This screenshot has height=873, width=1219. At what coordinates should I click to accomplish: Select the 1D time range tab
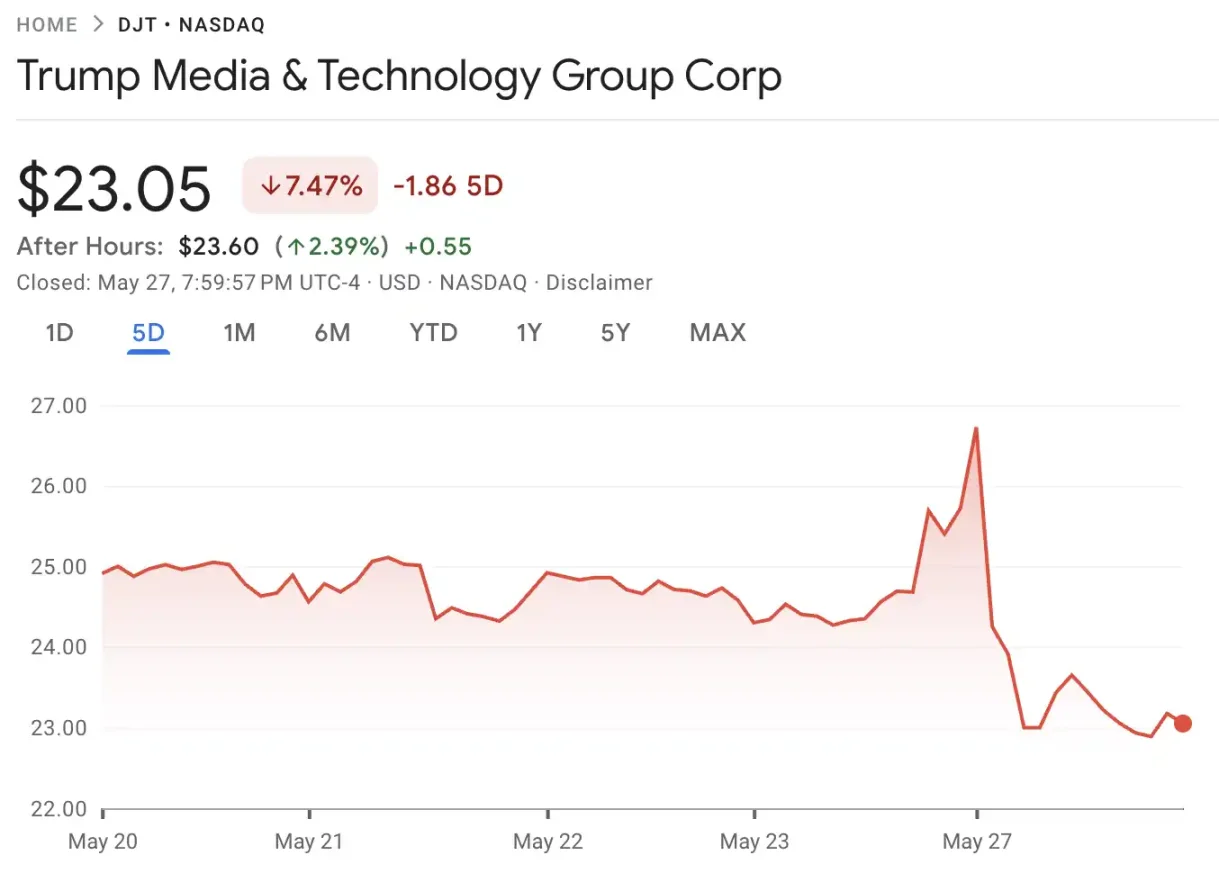pyautogui.click(x=60, y=333)
